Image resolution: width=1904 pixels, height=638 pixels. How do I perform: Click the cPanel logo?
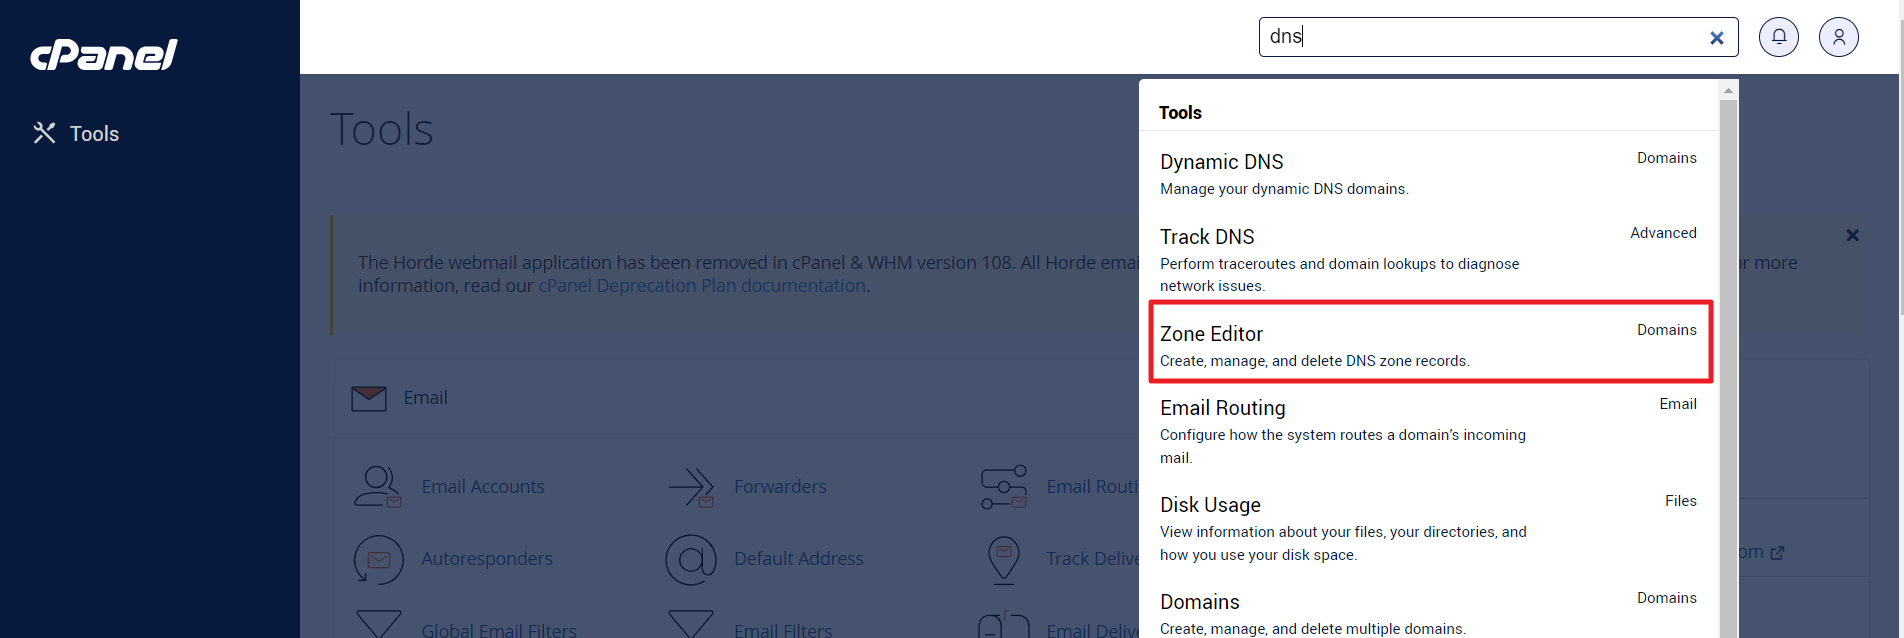(x=104, y=55)
